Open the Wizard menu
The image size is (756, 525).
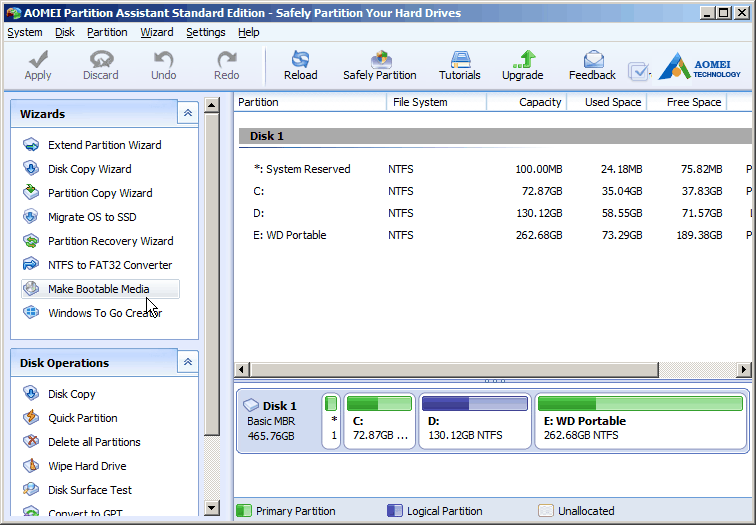click(x=157, y=32)
